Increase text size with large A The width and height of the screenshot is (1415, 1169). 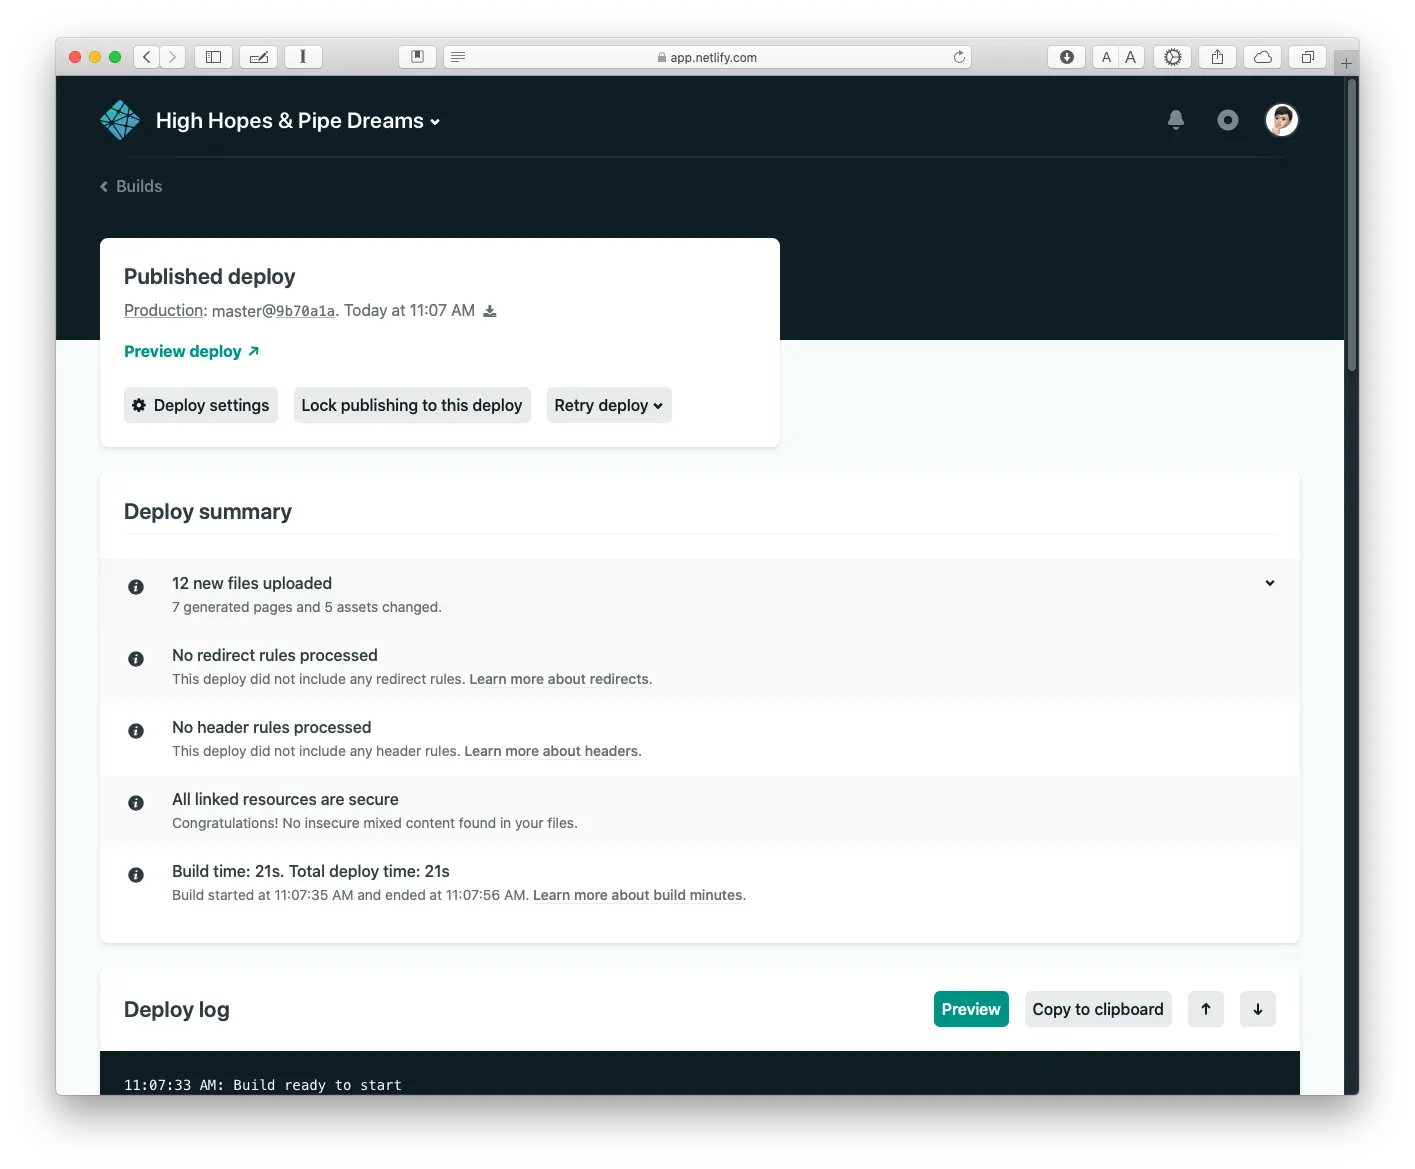click(1131, 57)
